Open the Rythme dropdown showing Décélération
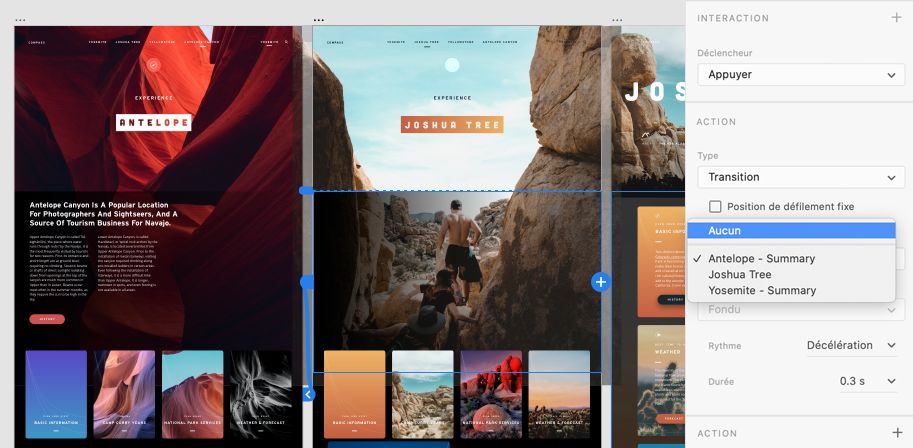Image resolution: width=913 pixels, height=448 pixels. [851, 345]
